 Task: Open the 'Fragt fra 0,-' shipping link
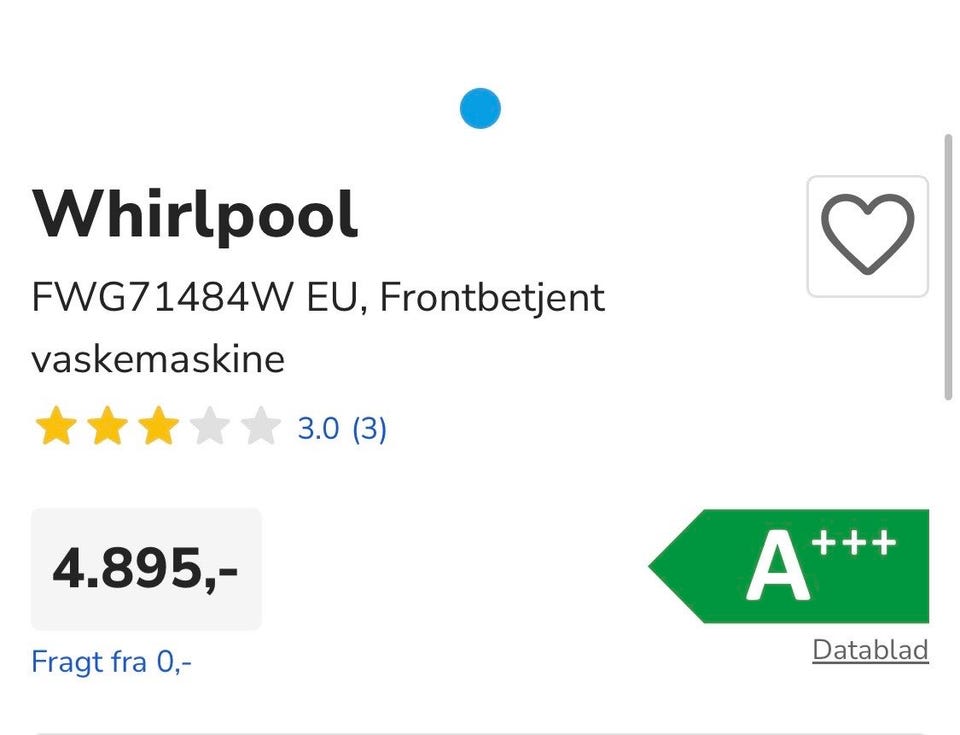(111, 661)
